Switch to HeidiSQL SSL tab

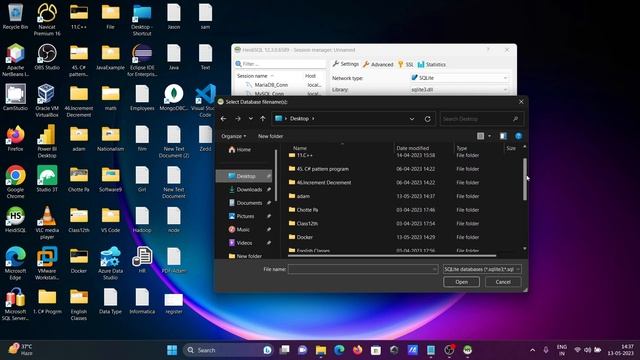[x=406, y=64]
